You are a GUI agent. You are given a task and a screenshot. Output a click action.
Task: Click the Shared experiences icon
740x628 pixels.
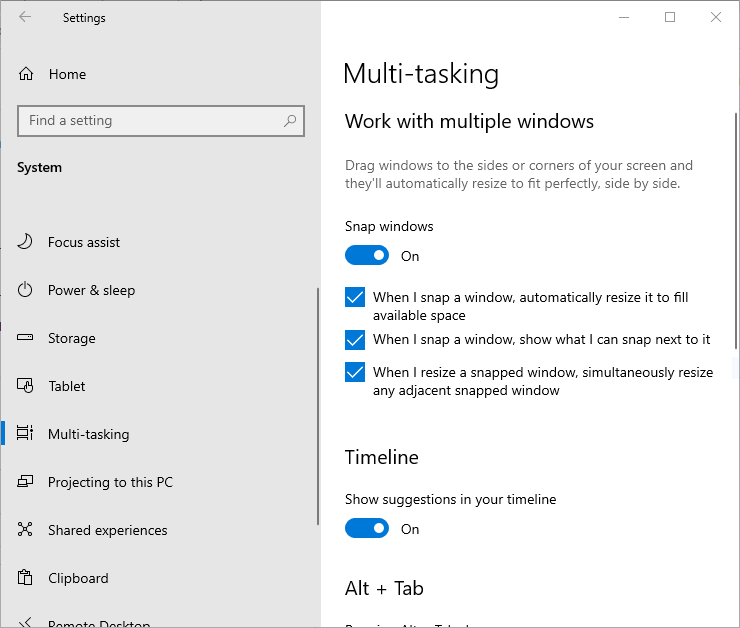click(x=26, y=530)
